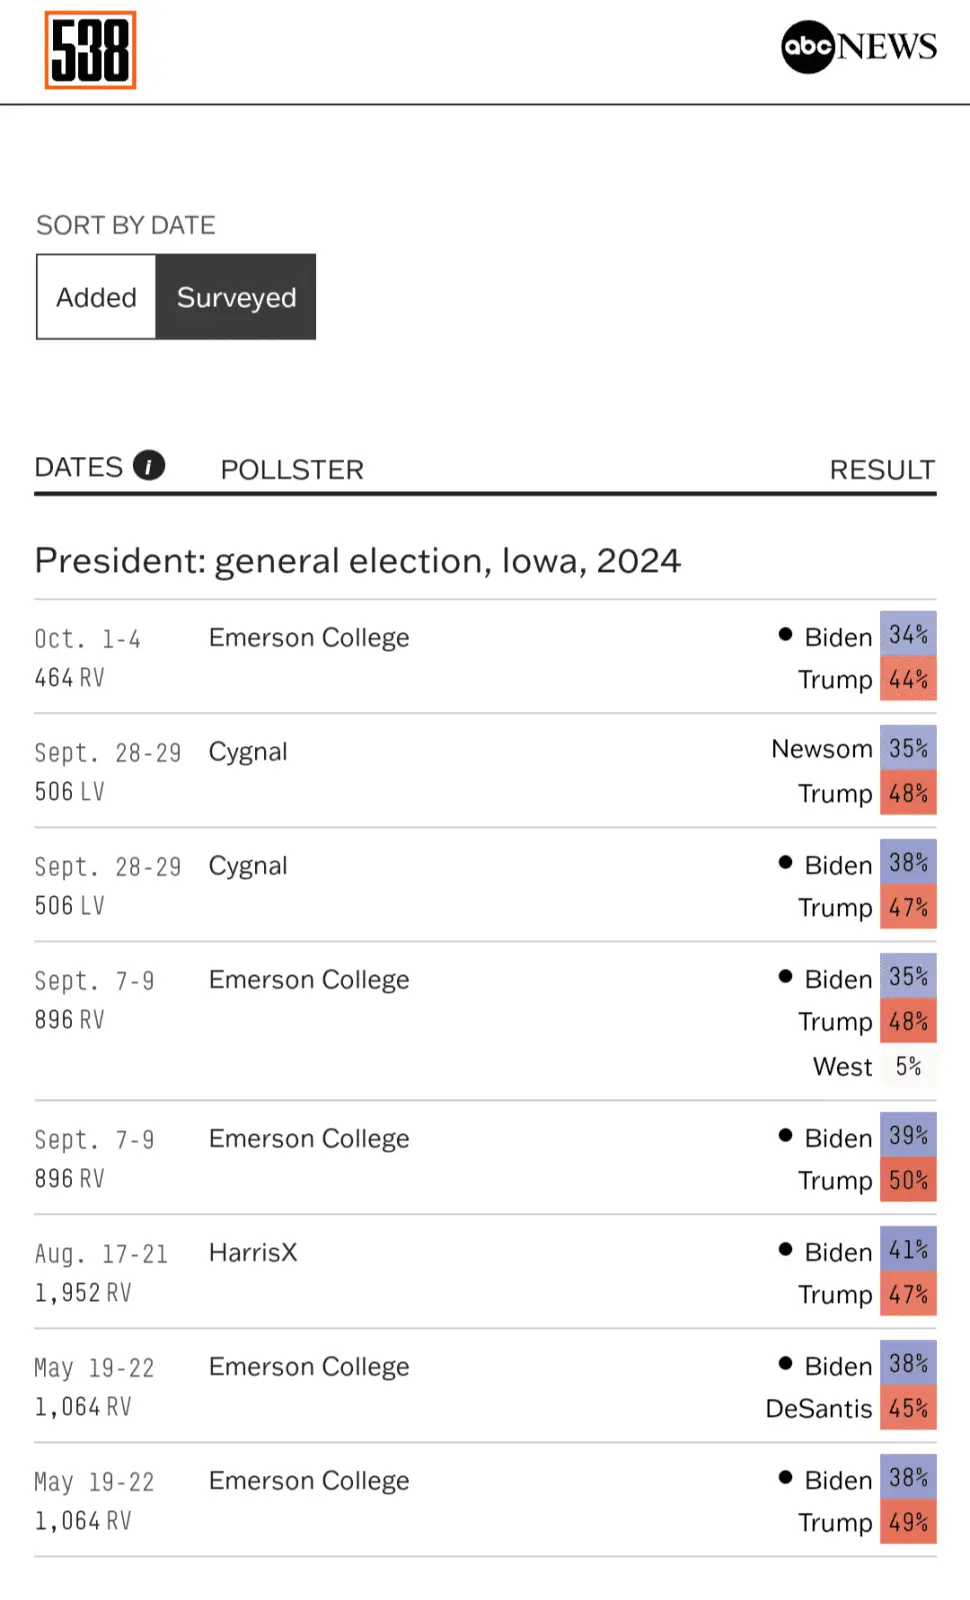Click the RESULT column header
The height and width of the screenshot is (1600, 970).
881,470
